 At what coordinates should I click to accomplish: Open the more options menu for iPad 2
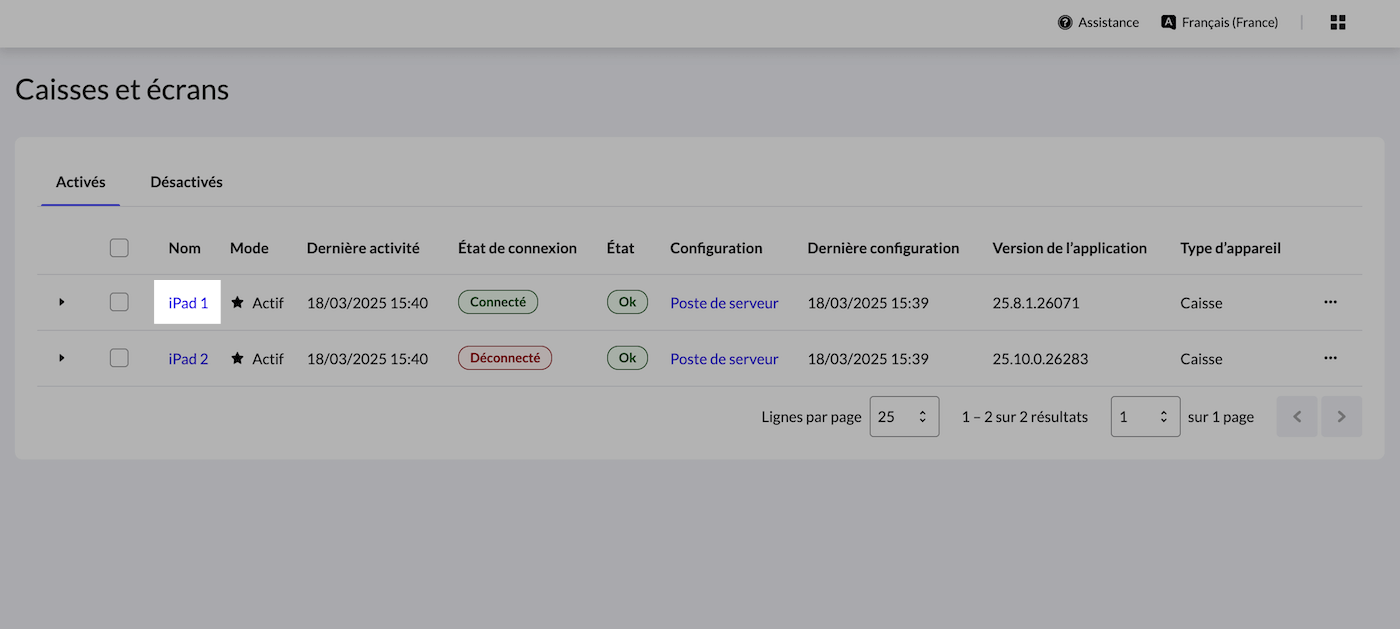pyautogui.click(x=1330, y=358)
